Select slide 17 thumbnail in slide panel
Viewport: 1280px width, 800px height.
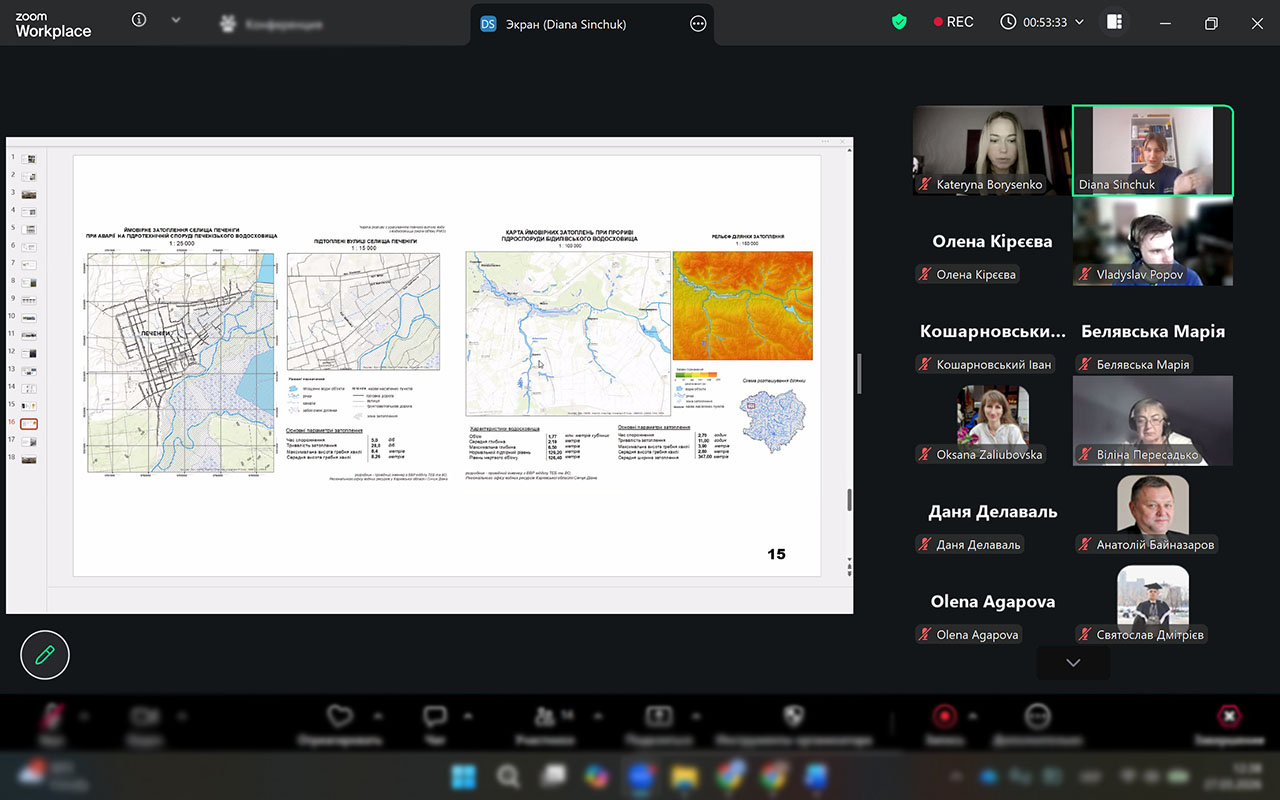pyautogui.click(x=29, y=440)
